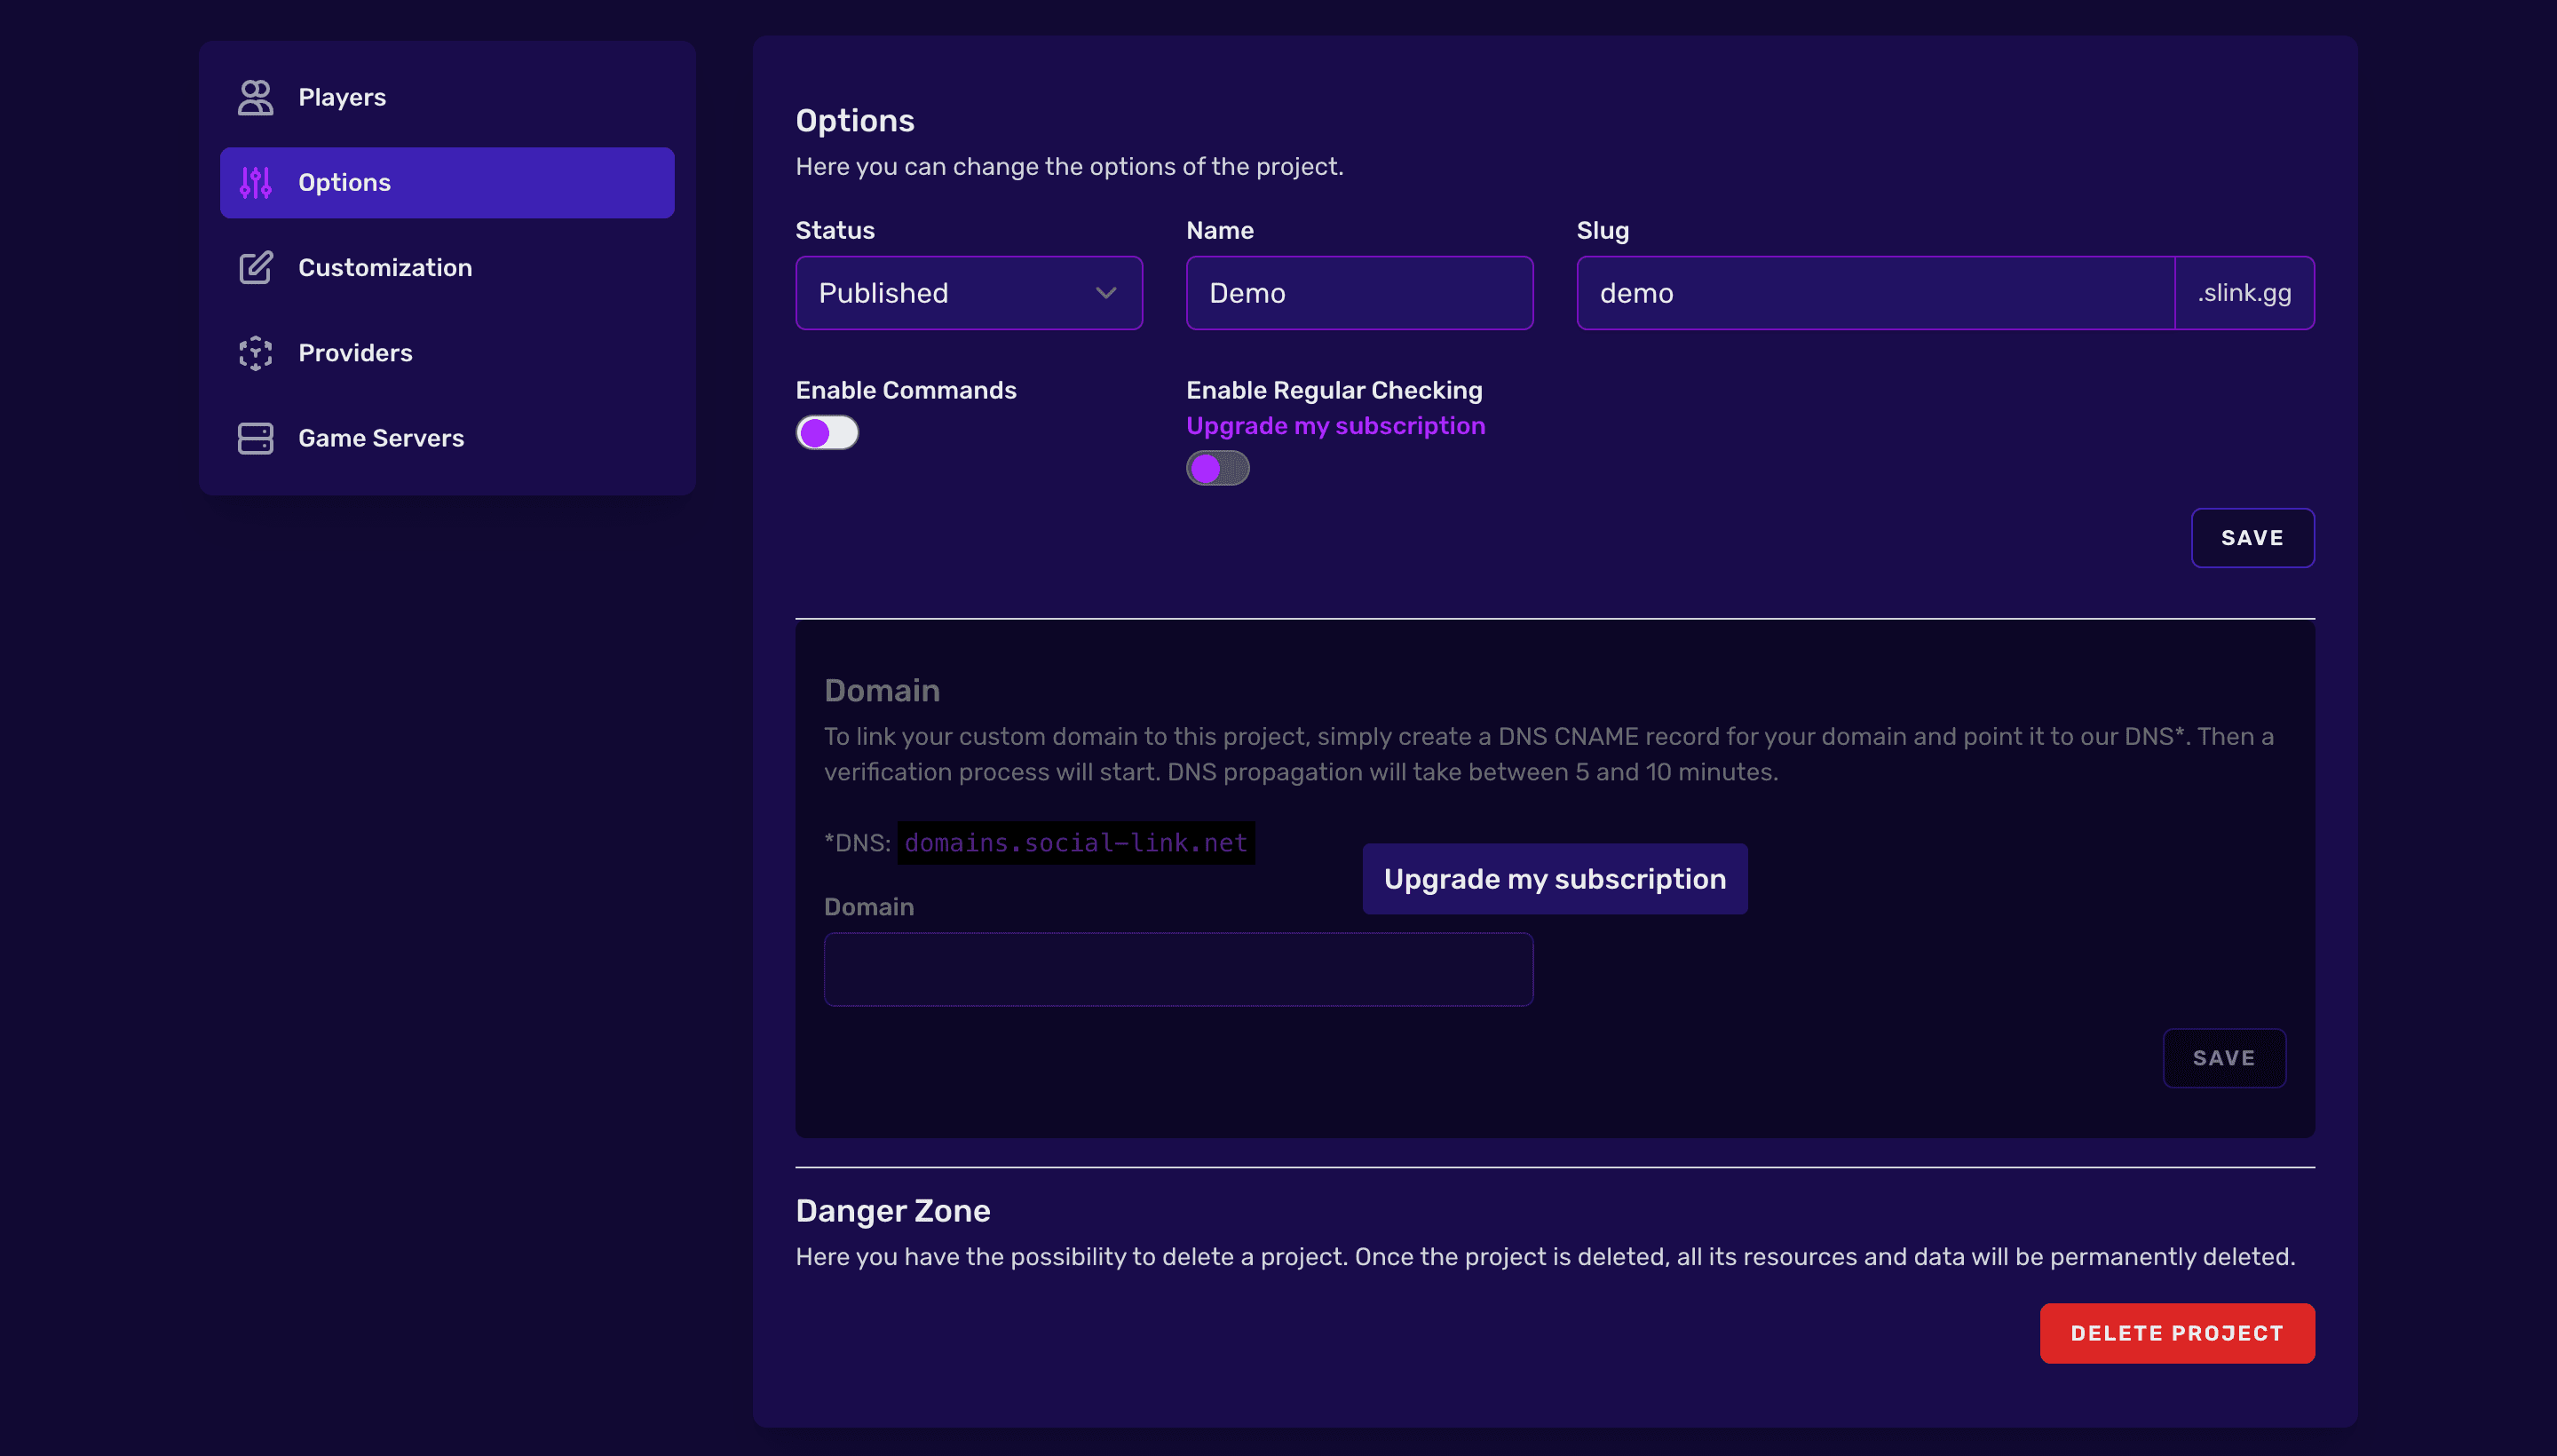2557x1456 pixels.
Task: Click the SAVE button below the toggles
Action: coord(2252,537)
